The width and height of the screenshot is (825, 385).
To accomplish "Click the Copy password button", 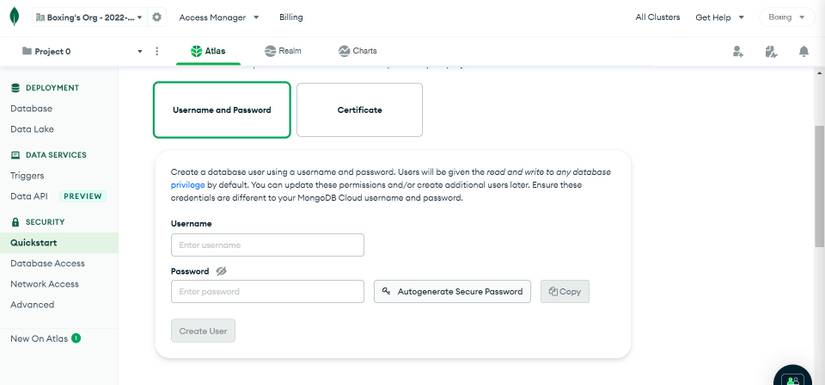I will pyautogui.click(x=565, y=291).
